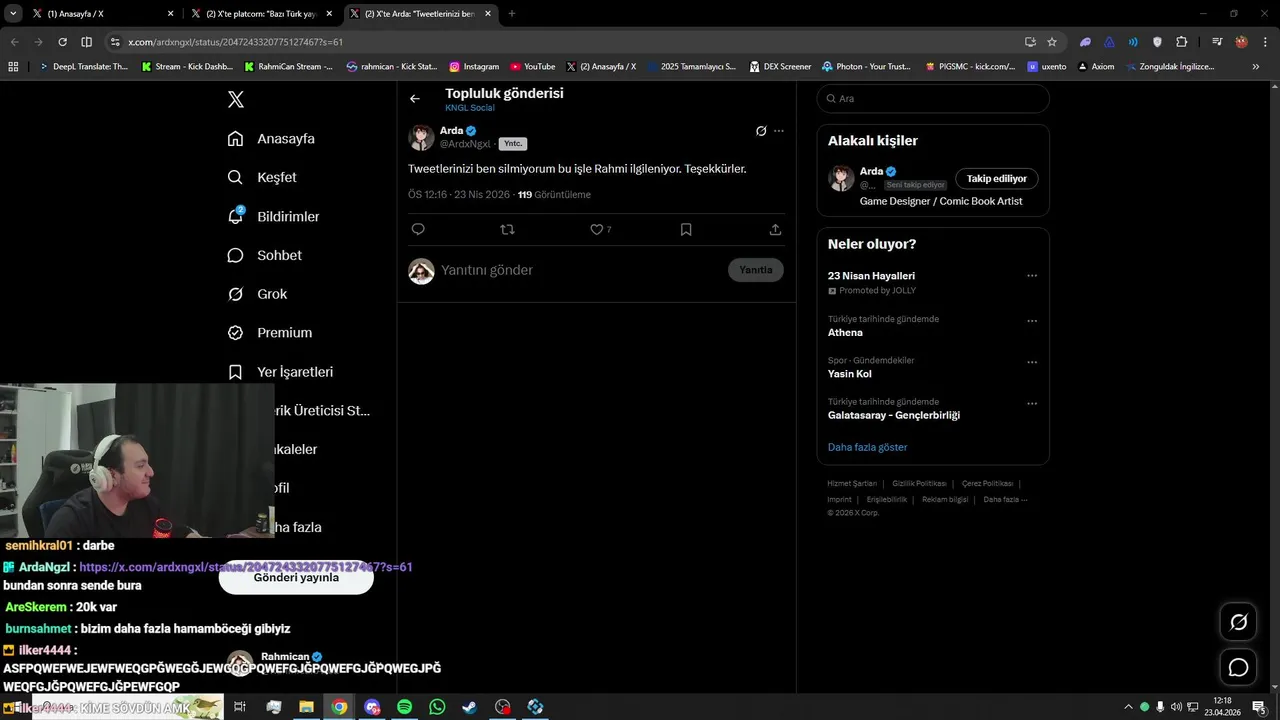Open the Chrome apps grid icon
1280x720 pixels.
click(13, 66)
